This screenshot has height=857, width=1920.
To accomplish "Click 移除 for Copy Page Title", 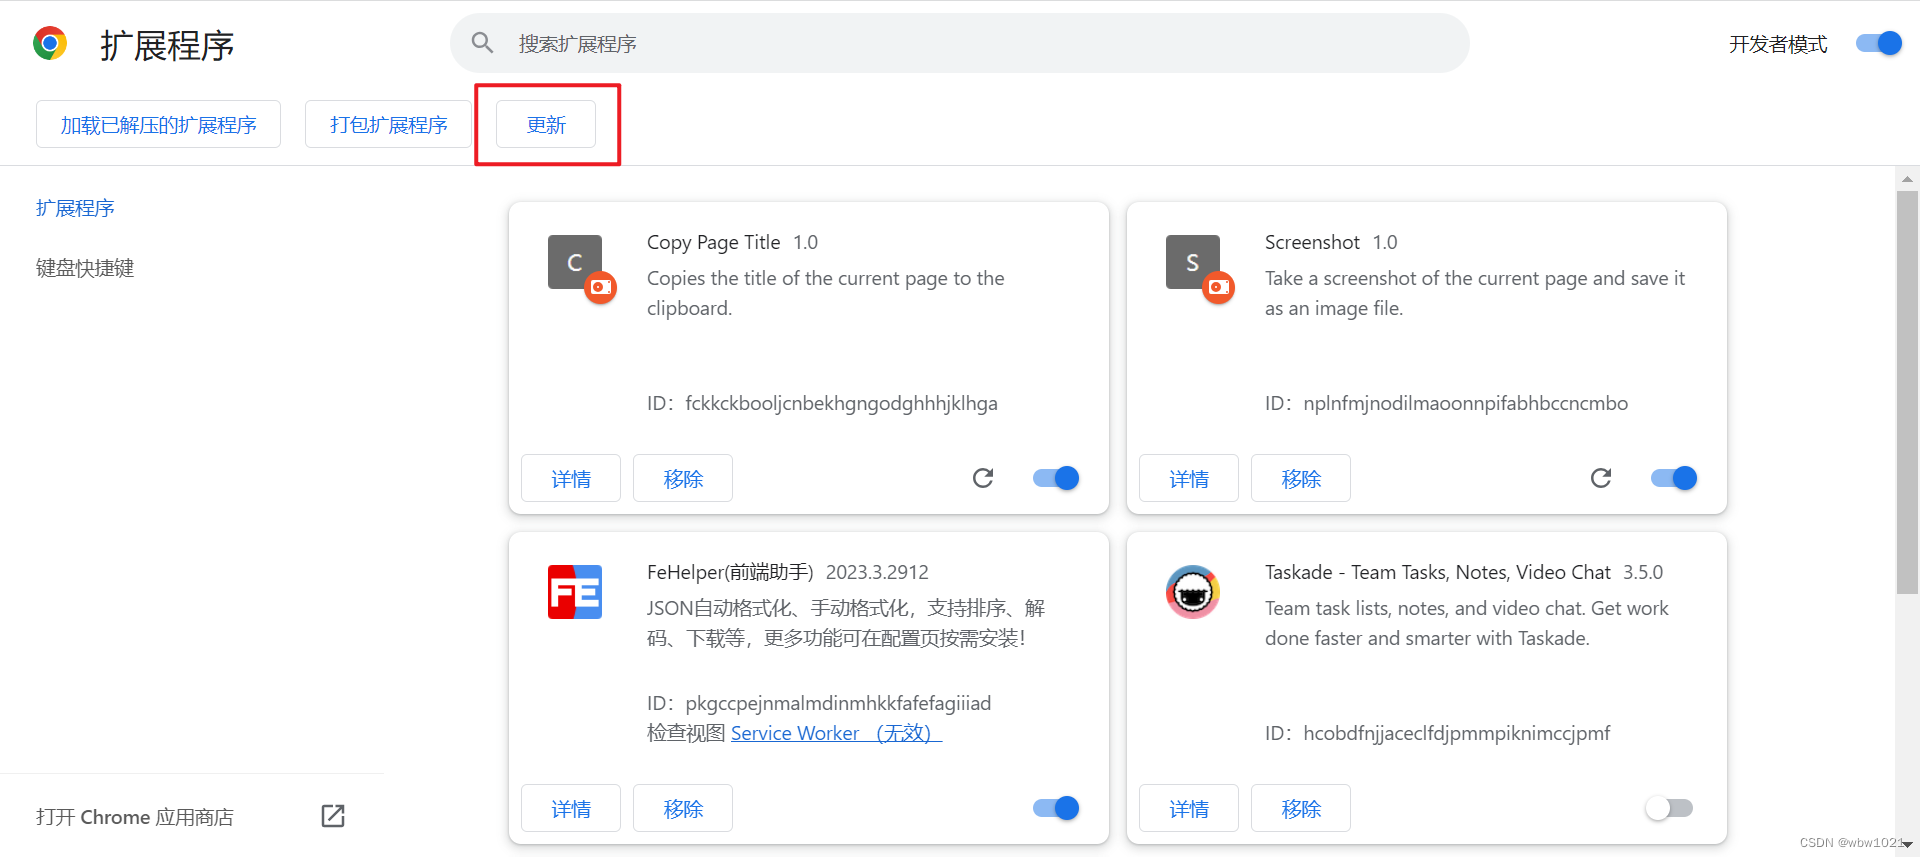I will coord(683,478).
